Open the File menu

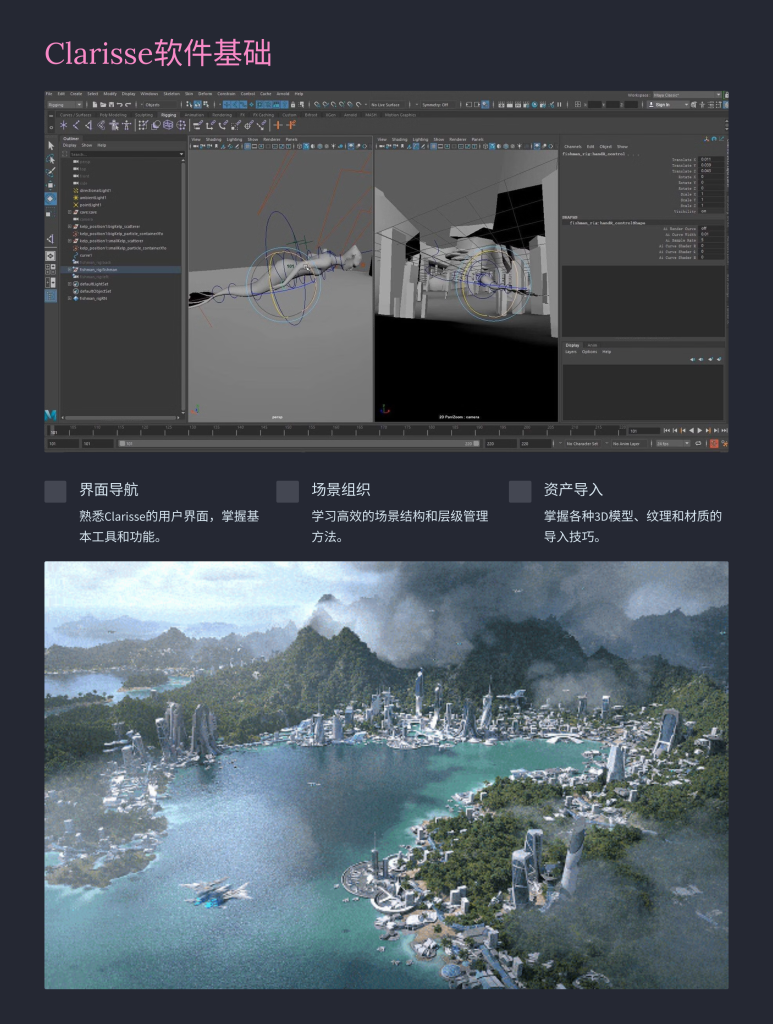49,94
